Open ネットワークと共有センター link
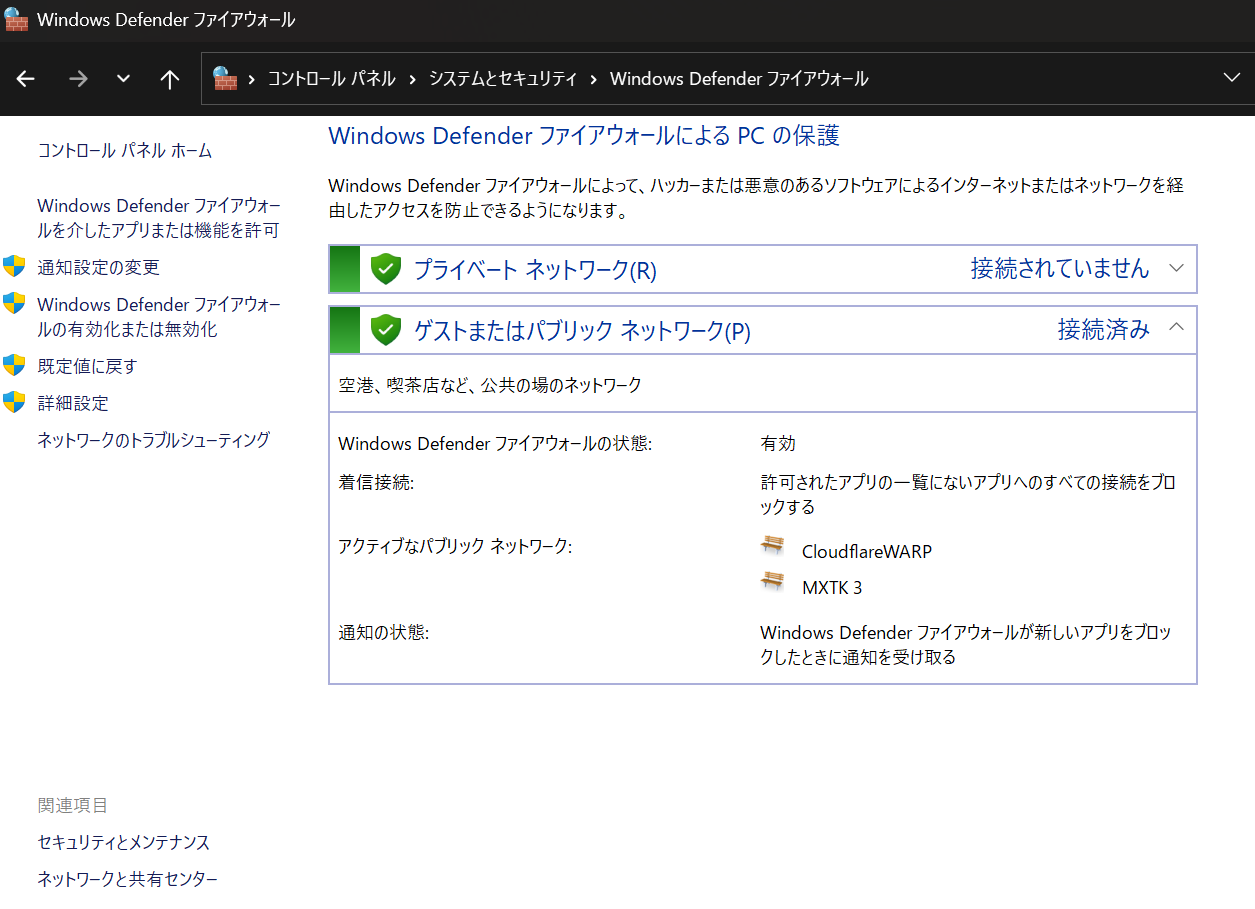1255x909 pixels. point(127,880)
